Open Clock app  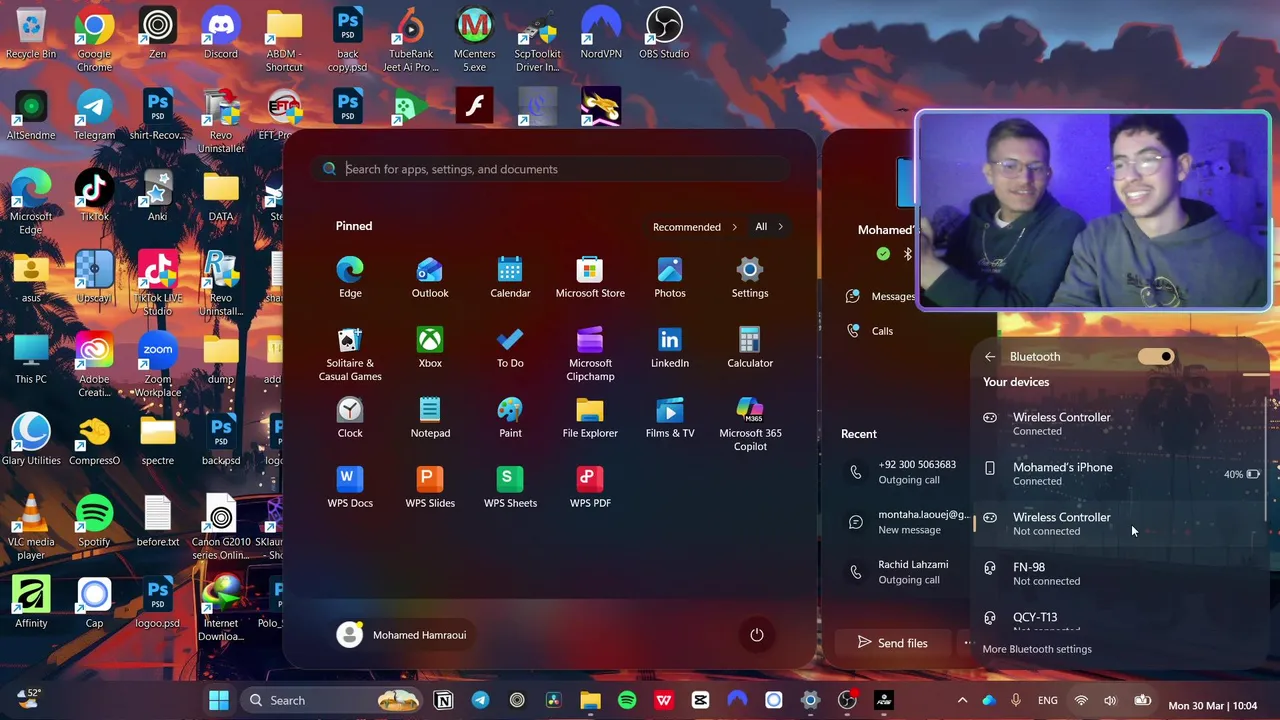[350, 418]
